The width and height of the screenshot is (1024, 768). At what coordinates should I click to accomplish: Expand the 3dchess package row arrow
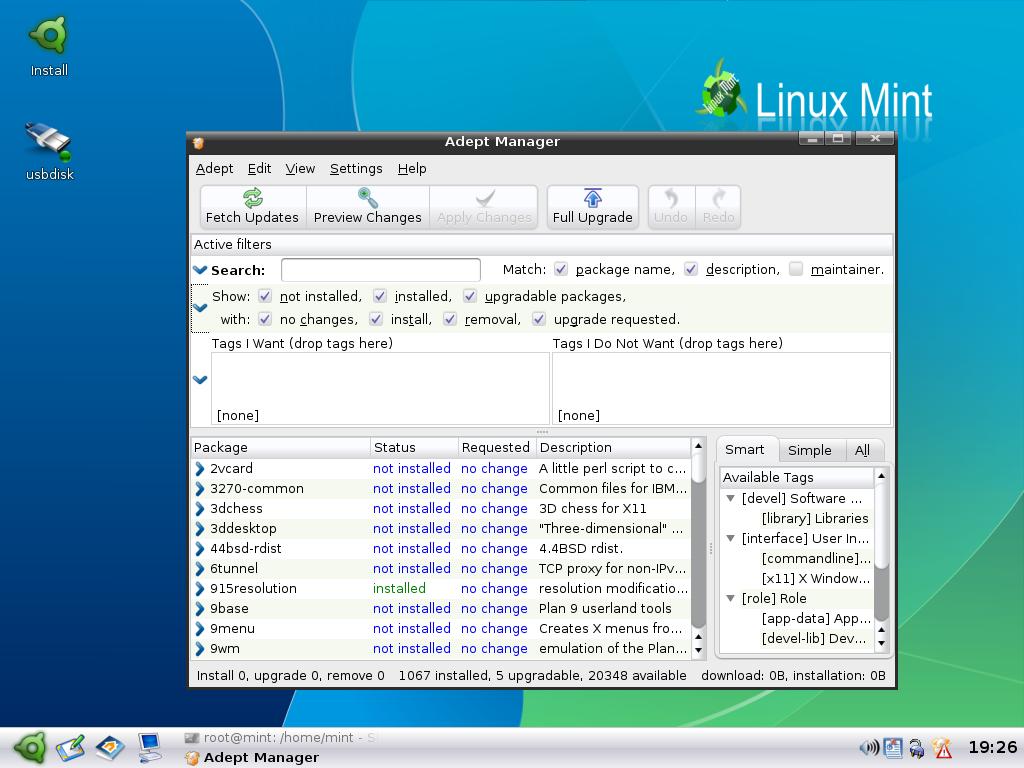click(x=200, y=508)
